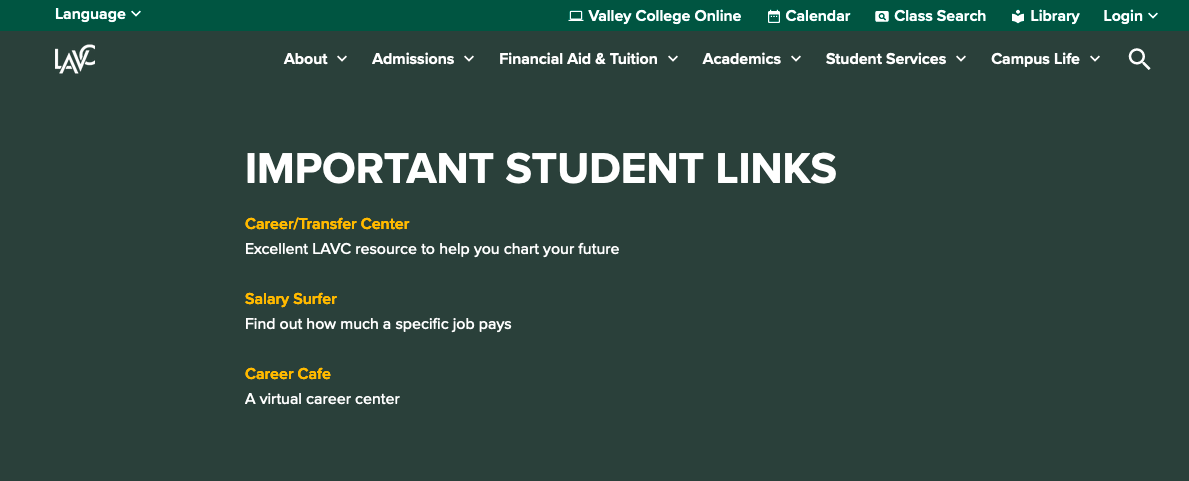The image size is (1189, 481).
Task: Open the site search magnifier
Action: (1139, 59)
